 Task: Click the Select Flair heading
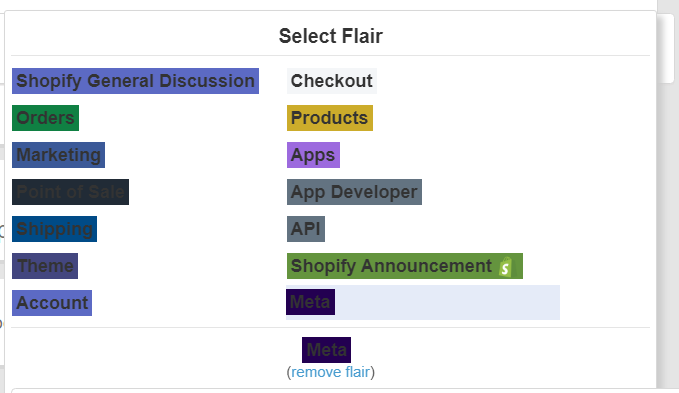coord(331,36)
